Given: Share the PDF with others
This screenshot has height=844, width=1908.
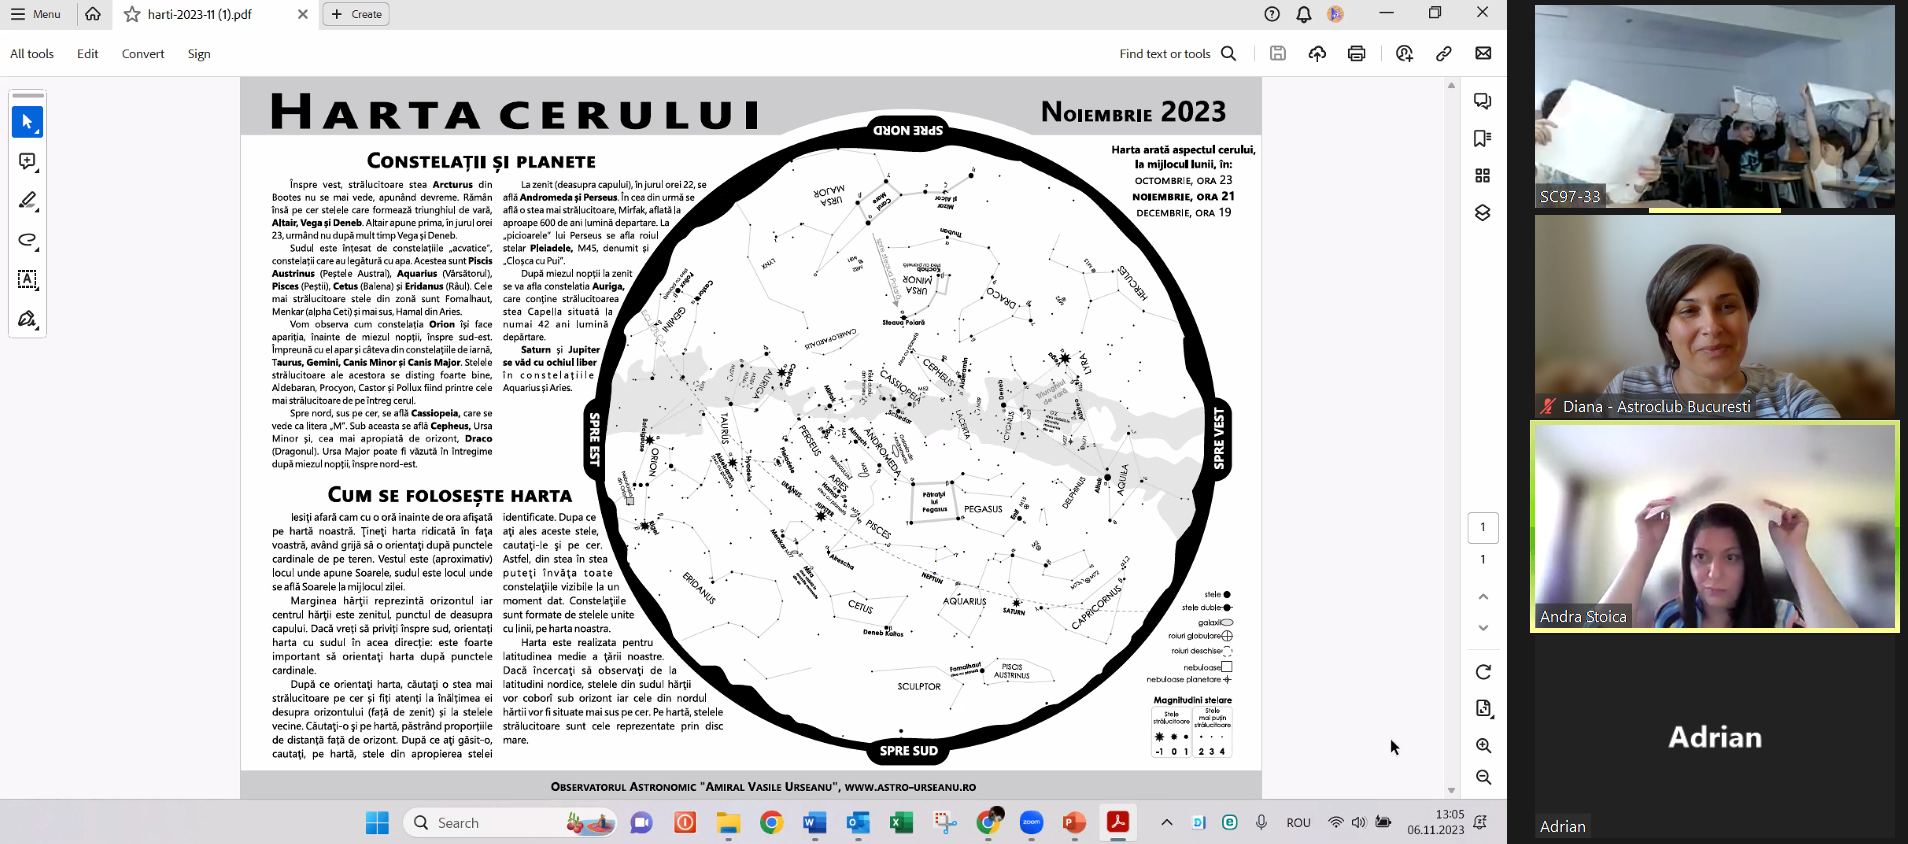Looking at the screenshot, I should (1405, 54).
